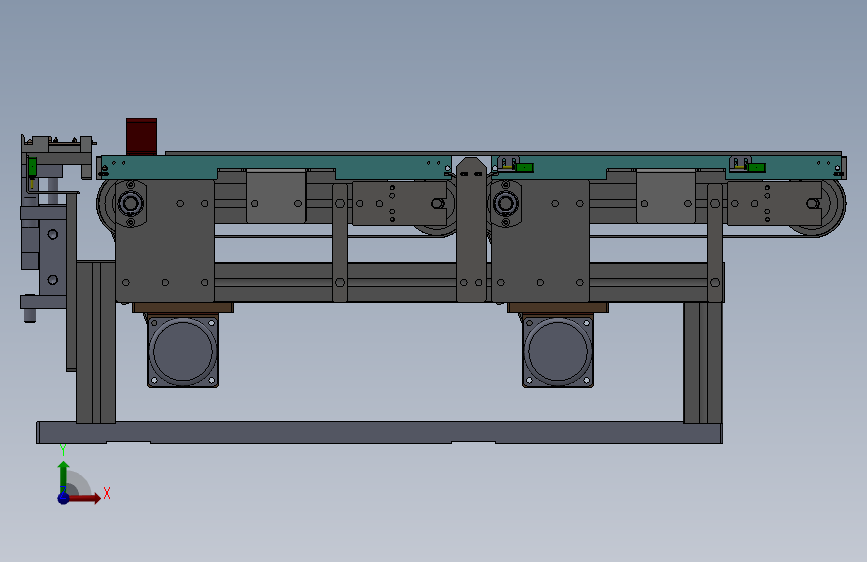Select the large left gearbox mounting plate

pyautogui.click(x=165, y=241)
